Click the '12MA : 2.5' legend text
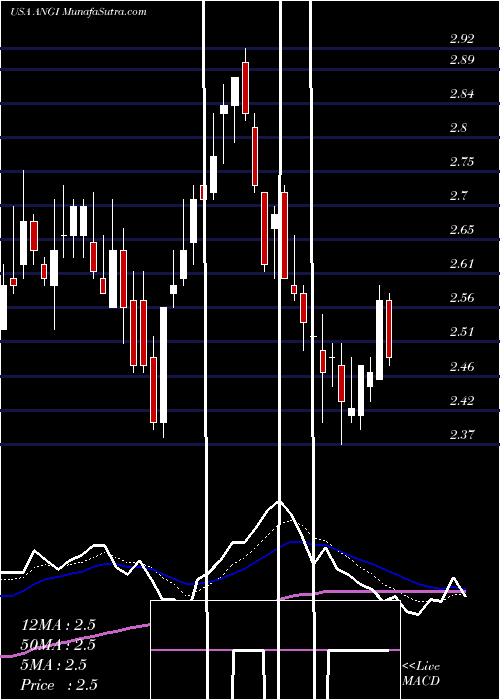This screenshot has height=700, width=500. 58,625
